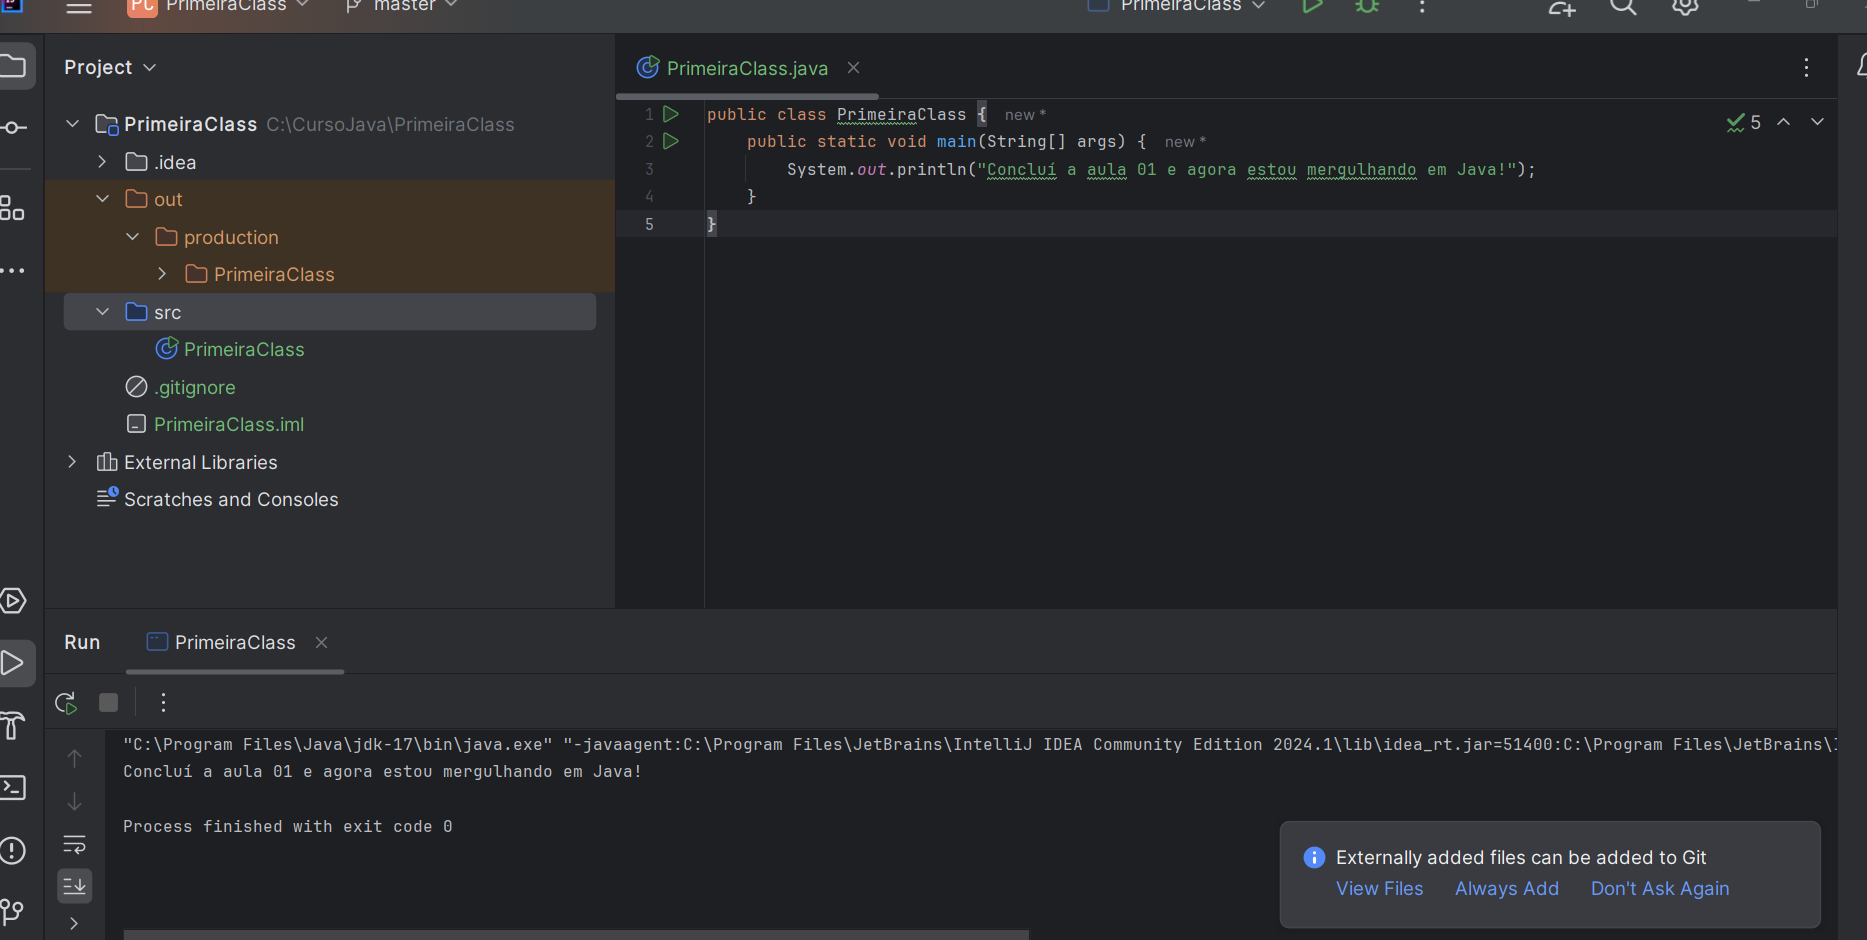
Task: Expand hidden Run toolbar actions chevron
Action: pyautogui.click(x=74, y=923)
